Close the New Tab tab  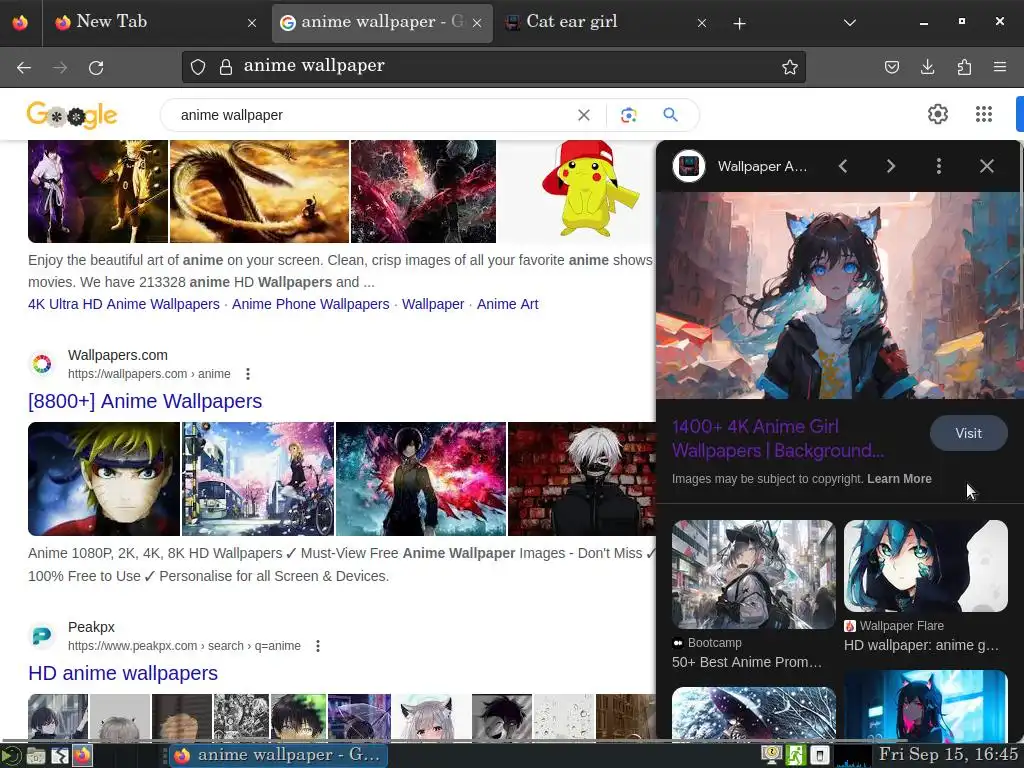click(251, 23)
